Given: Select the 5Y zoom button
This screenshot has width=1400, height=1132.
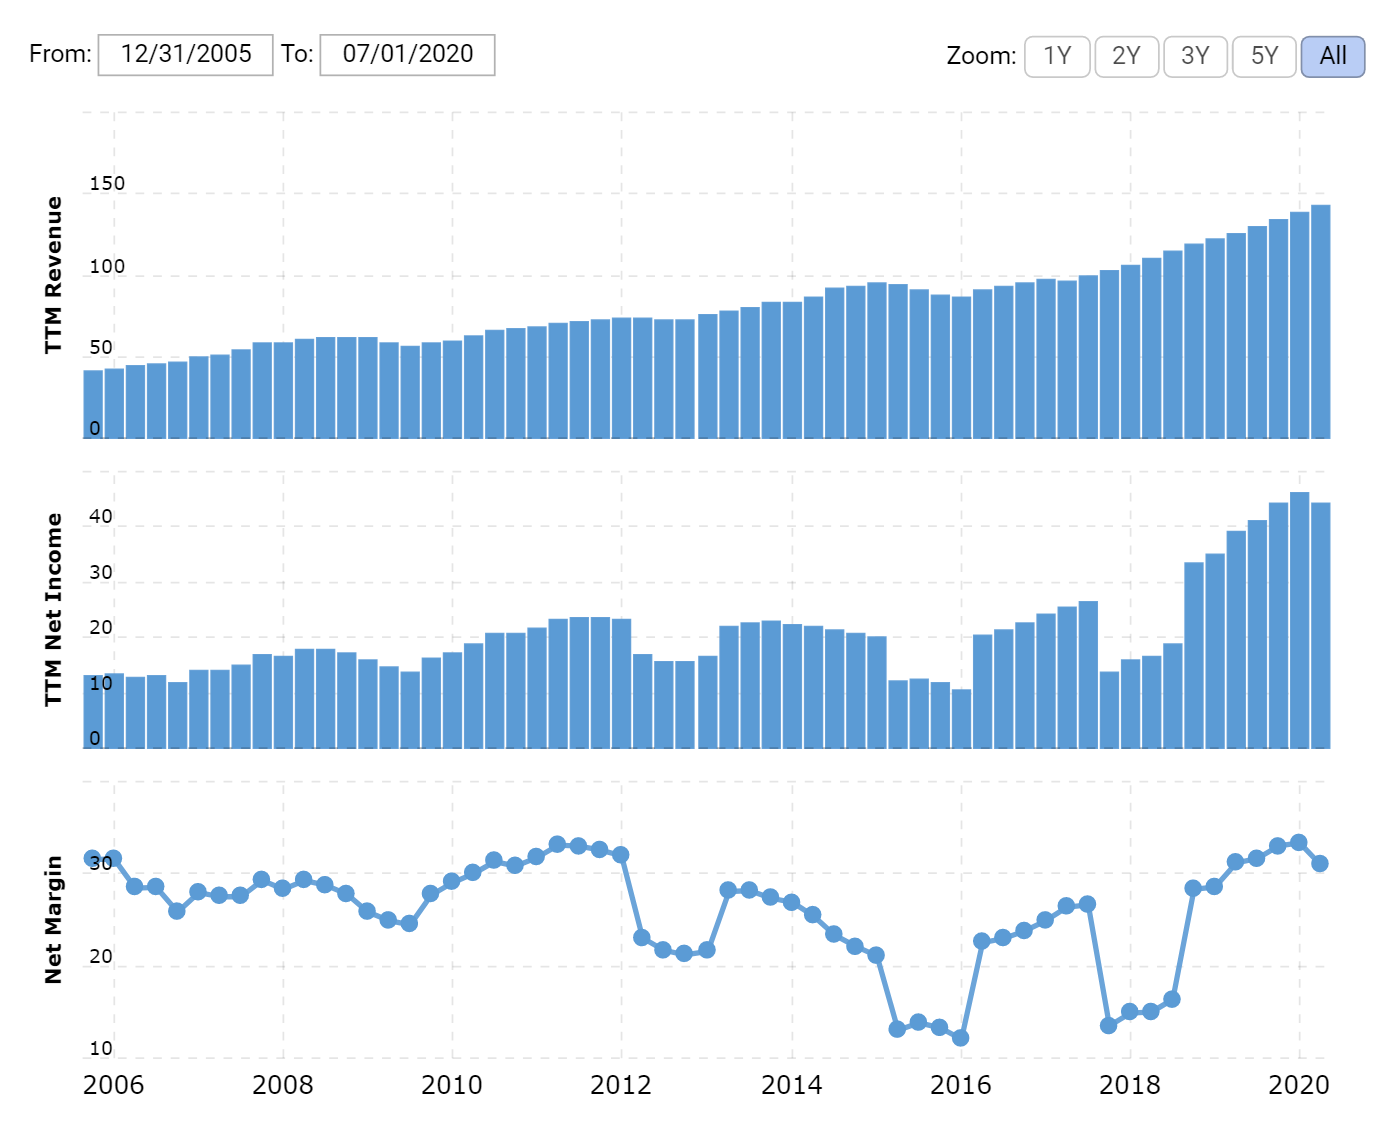Looking at the screenshot, I should point(1264,56).
